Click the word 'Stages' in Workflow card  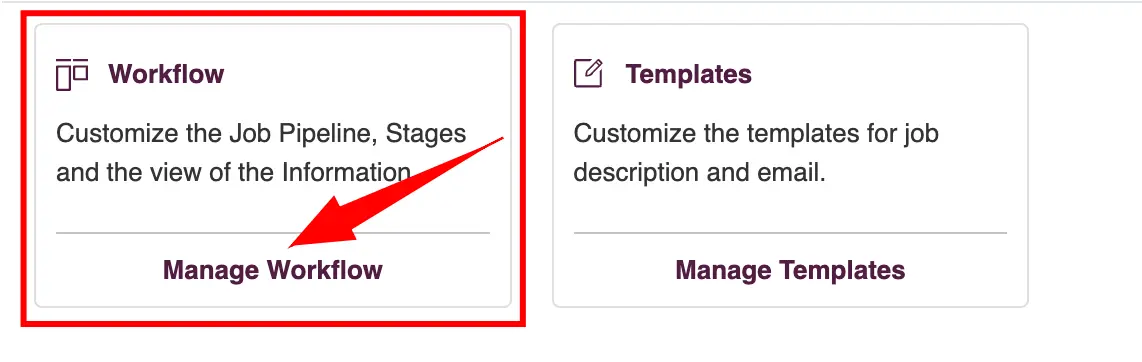(425, 133)
